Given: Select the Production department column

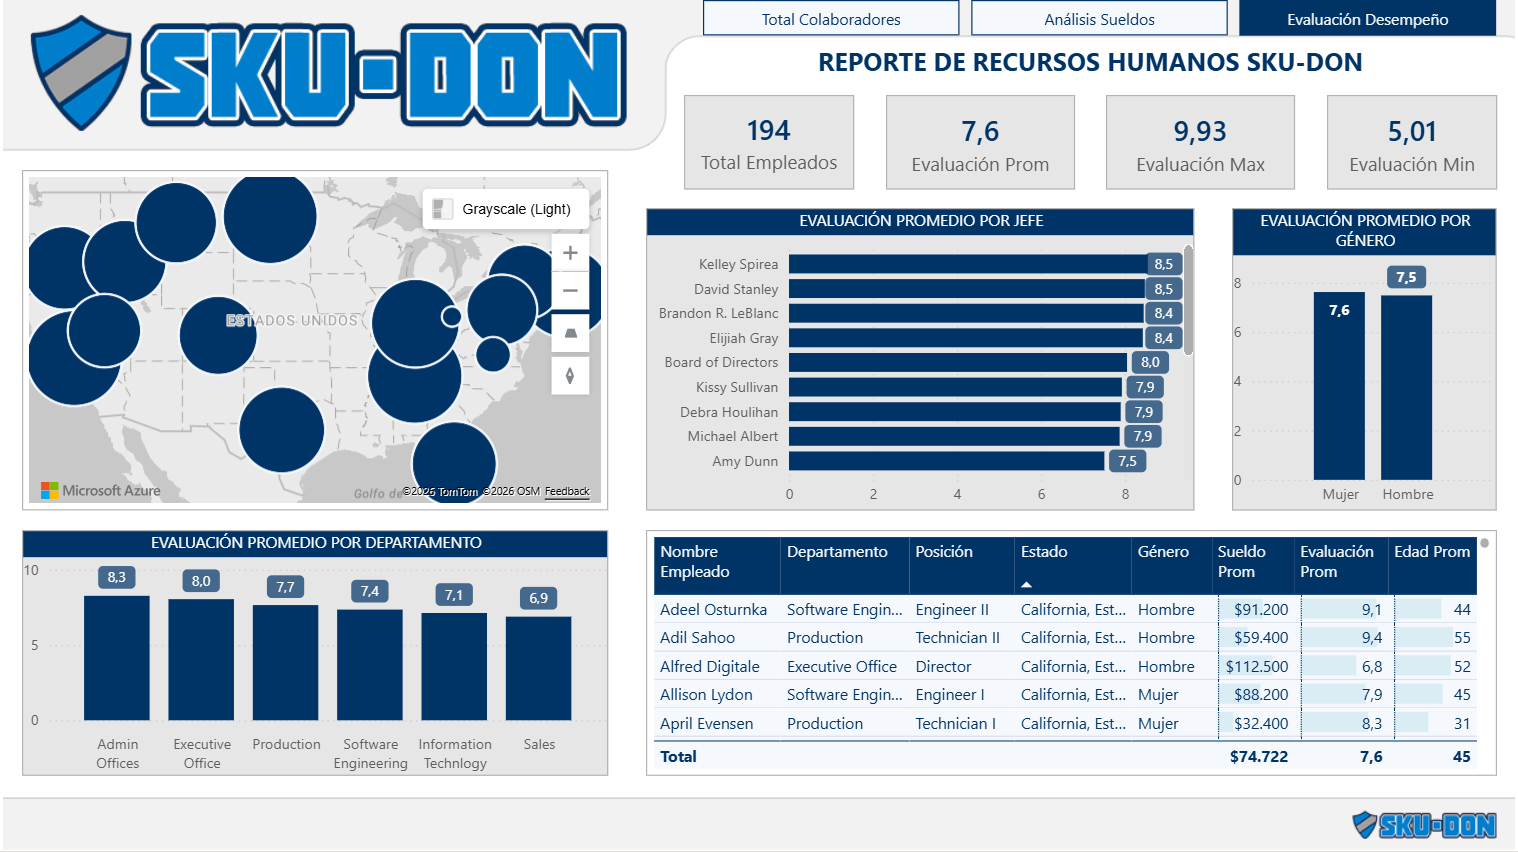Looking at the screenshot, I should pos(286,663).
